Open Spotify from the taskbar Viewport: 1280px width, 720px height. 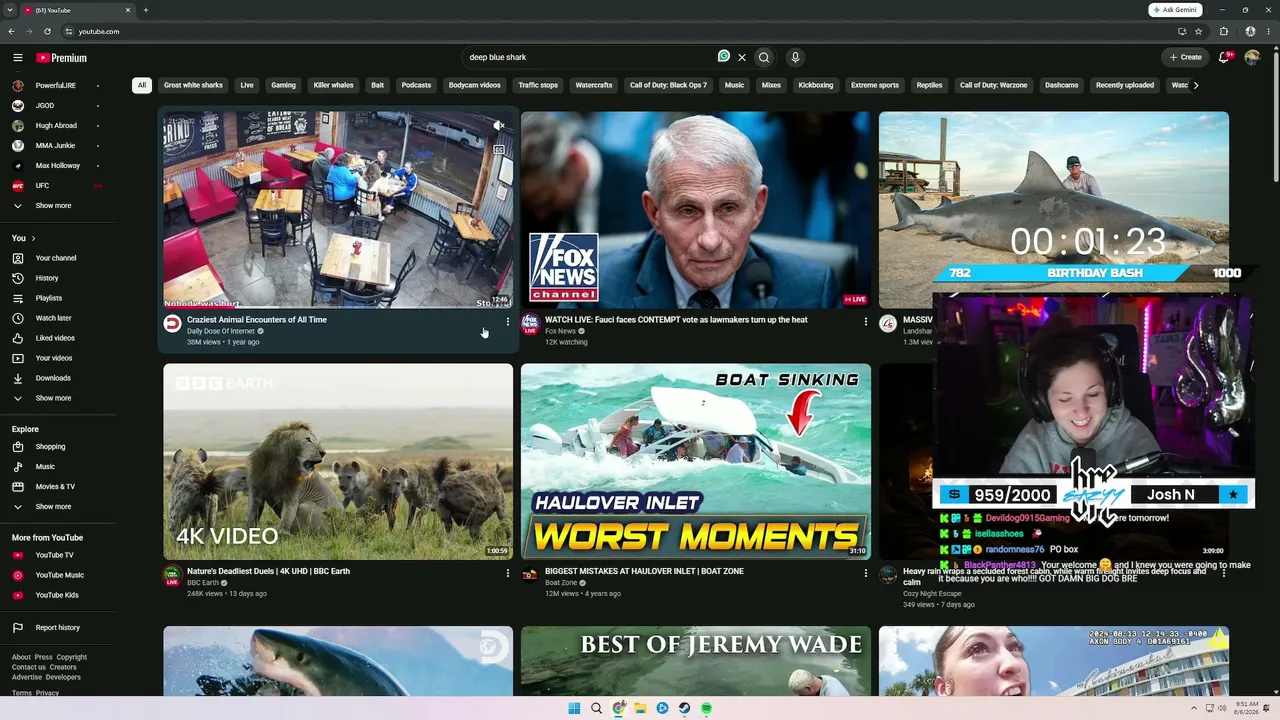[x=706, y=708]
